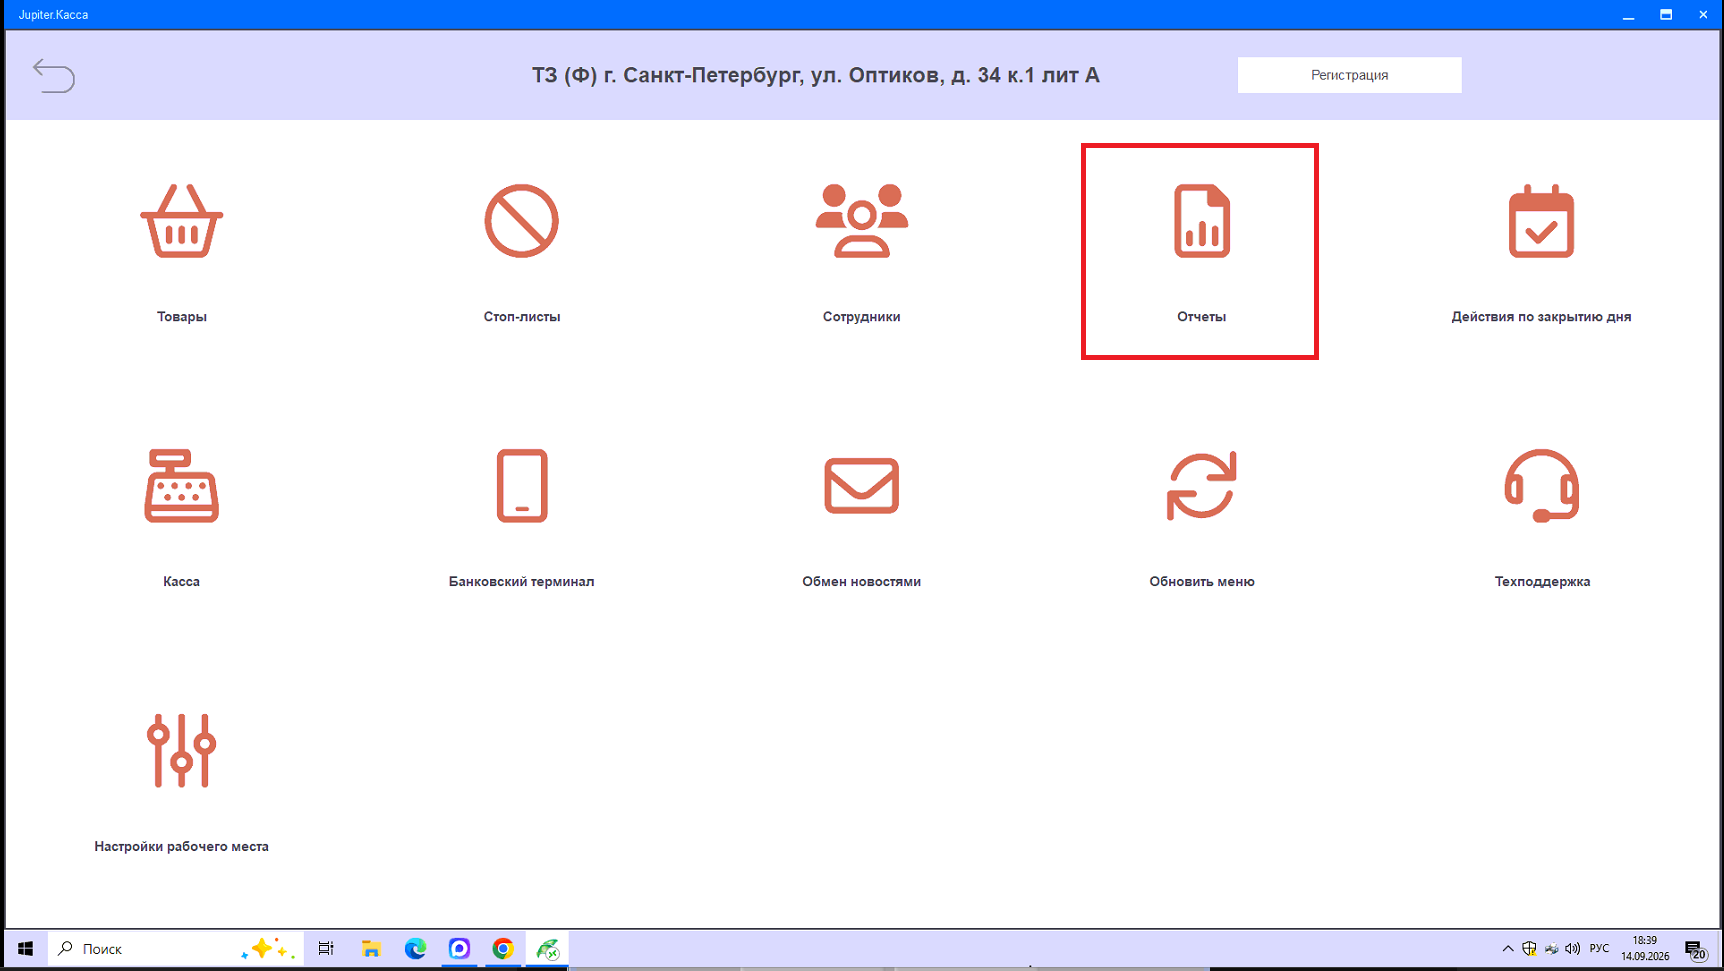Switch to the Jupiter.Касса taskbar icon
Image resolution: width=1724 pixels, height=971 pixels.
pyautogui.click(x=547, y=949)
